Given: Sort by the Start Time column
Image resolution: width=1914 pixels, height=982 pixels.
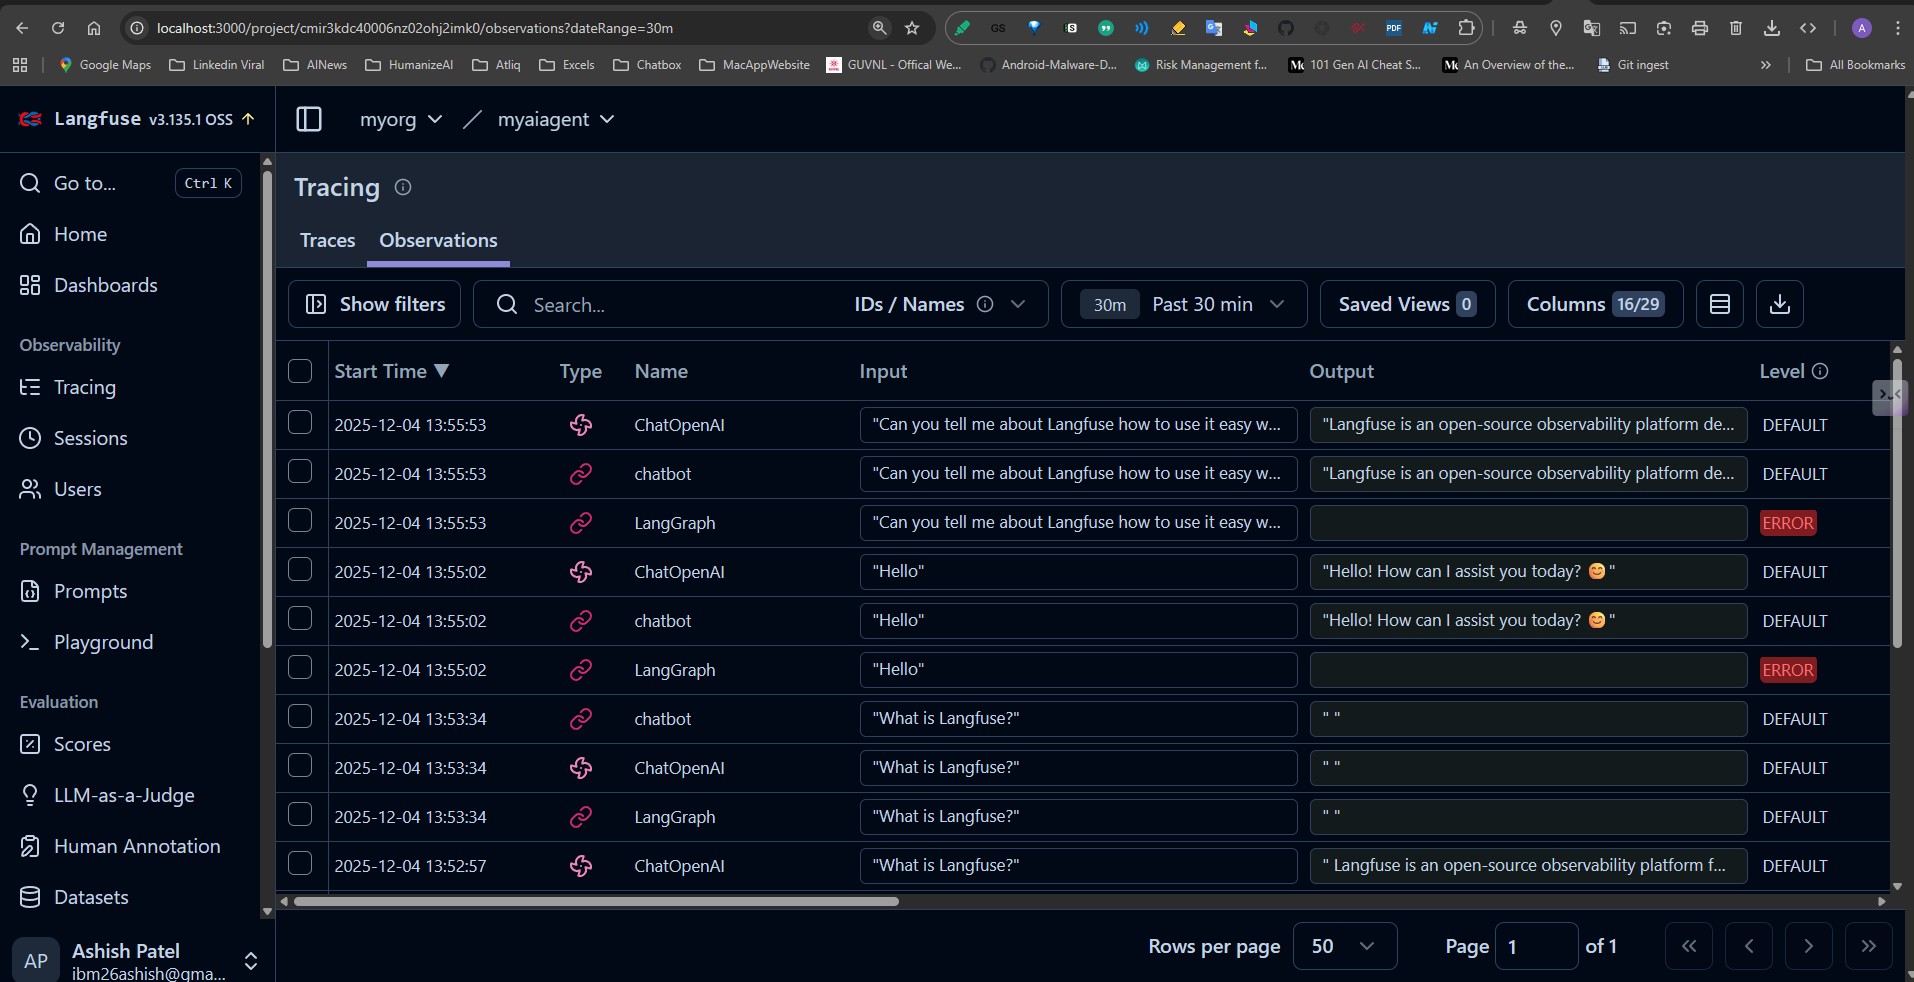Looking at the screenshot, I should 391,371.
